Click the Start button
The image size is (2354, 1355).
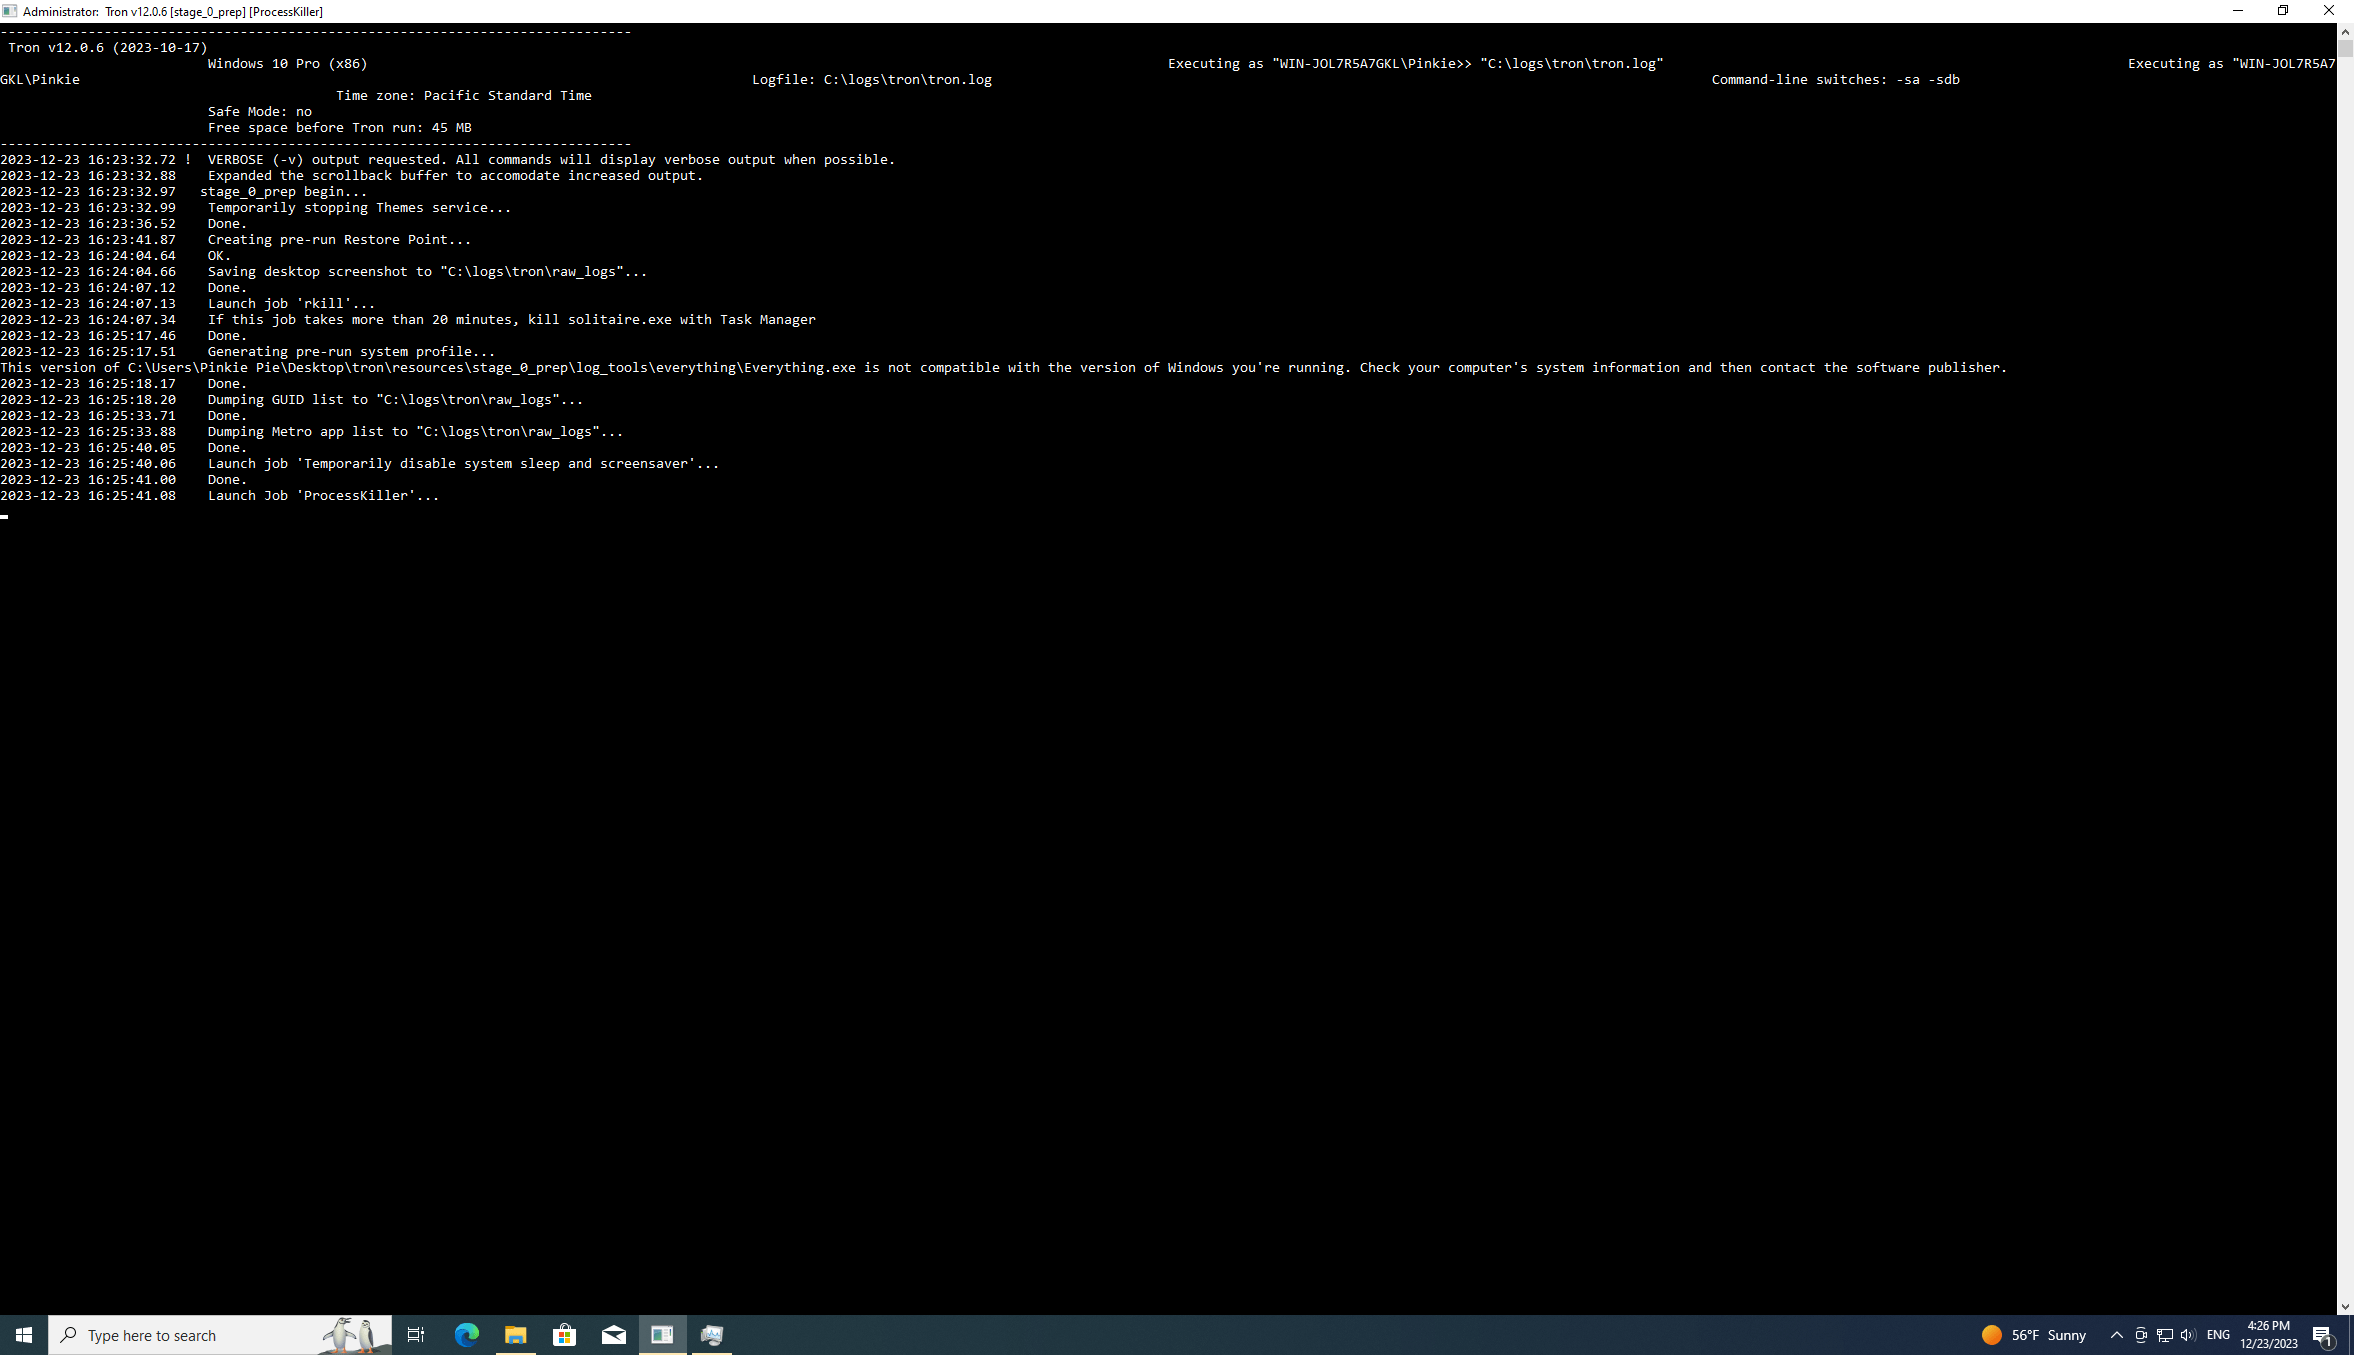23,1335
